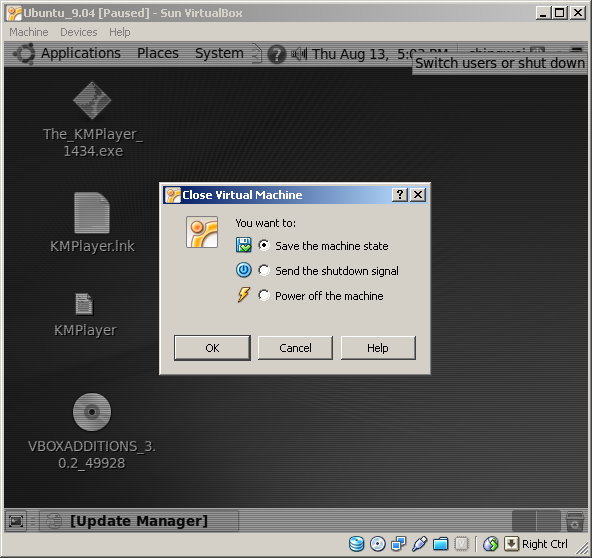Click the hard disk activity status icon
Viewport: 592px width, 558px height.
[x=356, y=544]
